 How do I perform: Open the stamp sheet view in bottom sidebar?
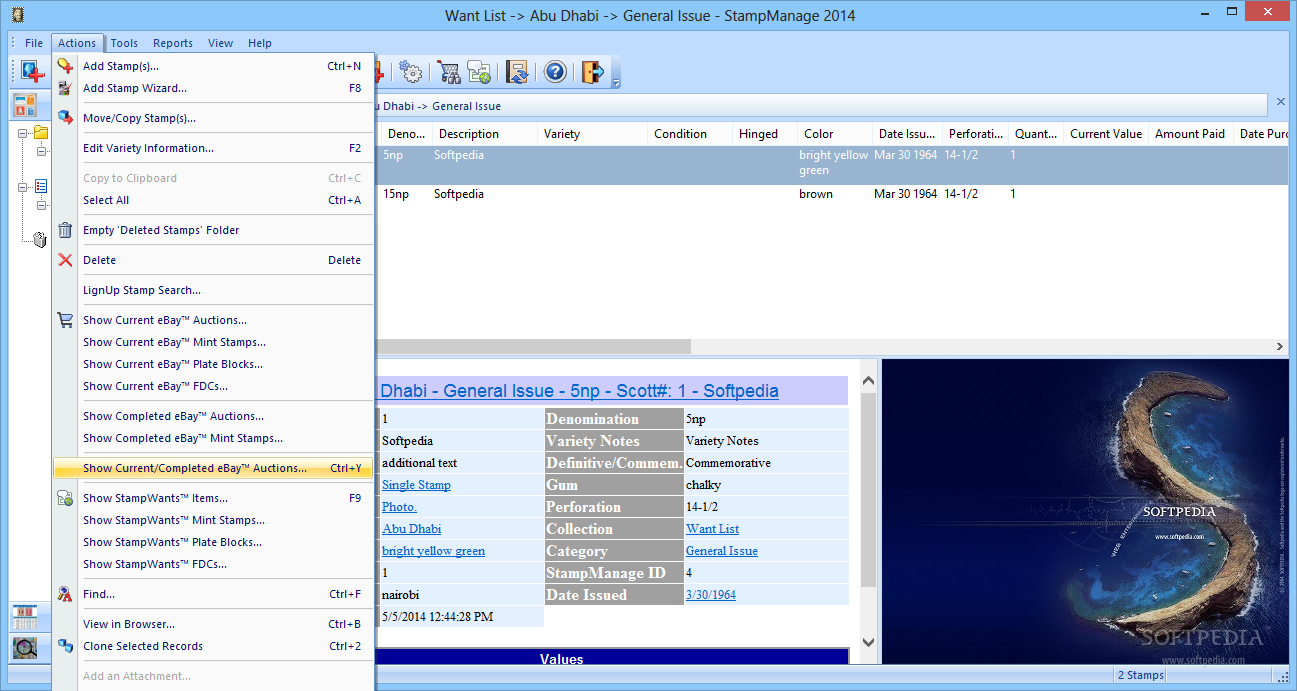25,617
